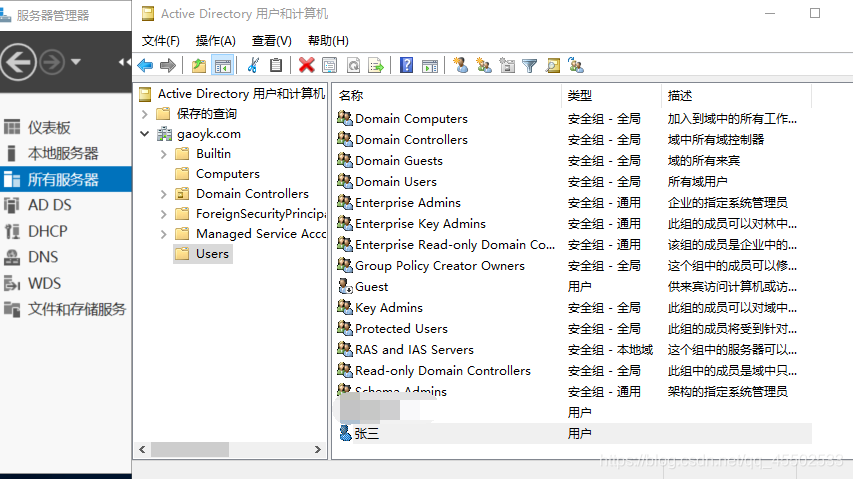
Task: Click the blue Back arrow in ADUC toolbar
Action: 145,66
